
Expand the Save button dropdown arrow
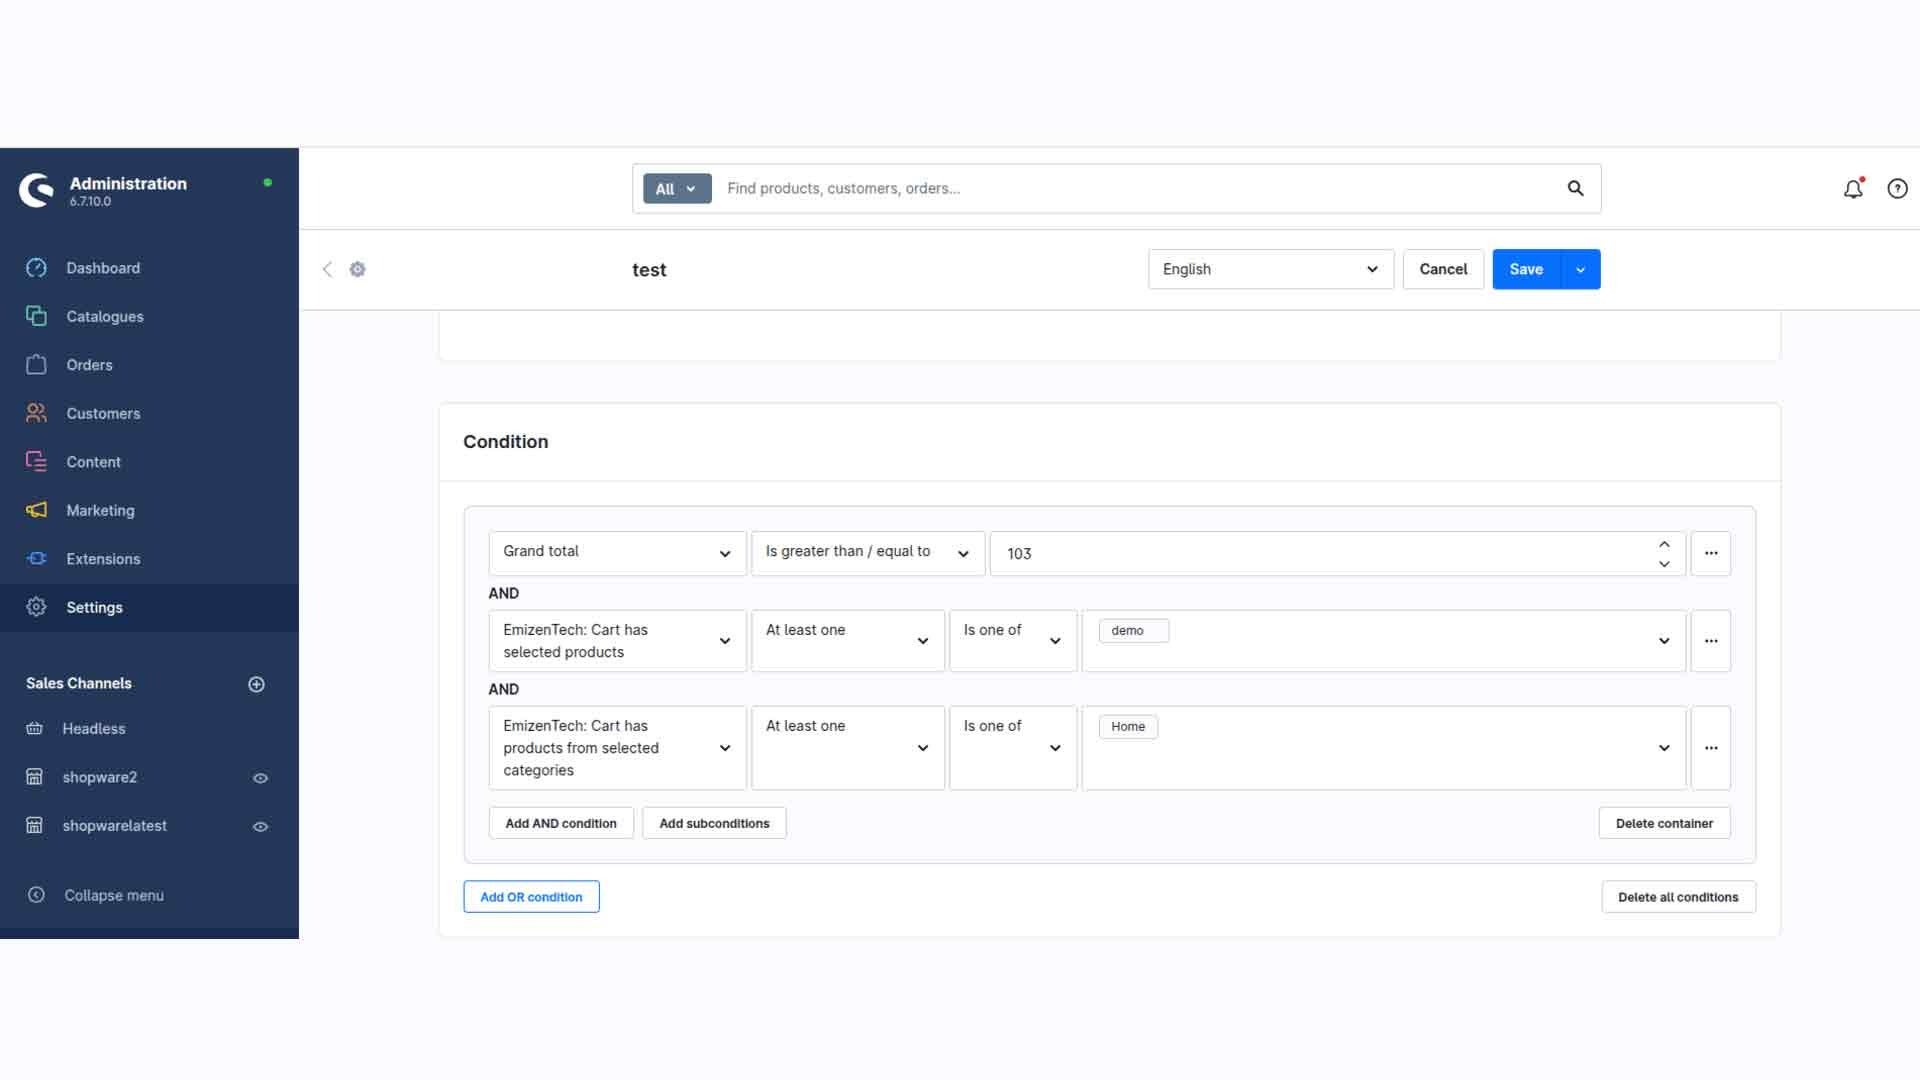[x=1580, y=269]
